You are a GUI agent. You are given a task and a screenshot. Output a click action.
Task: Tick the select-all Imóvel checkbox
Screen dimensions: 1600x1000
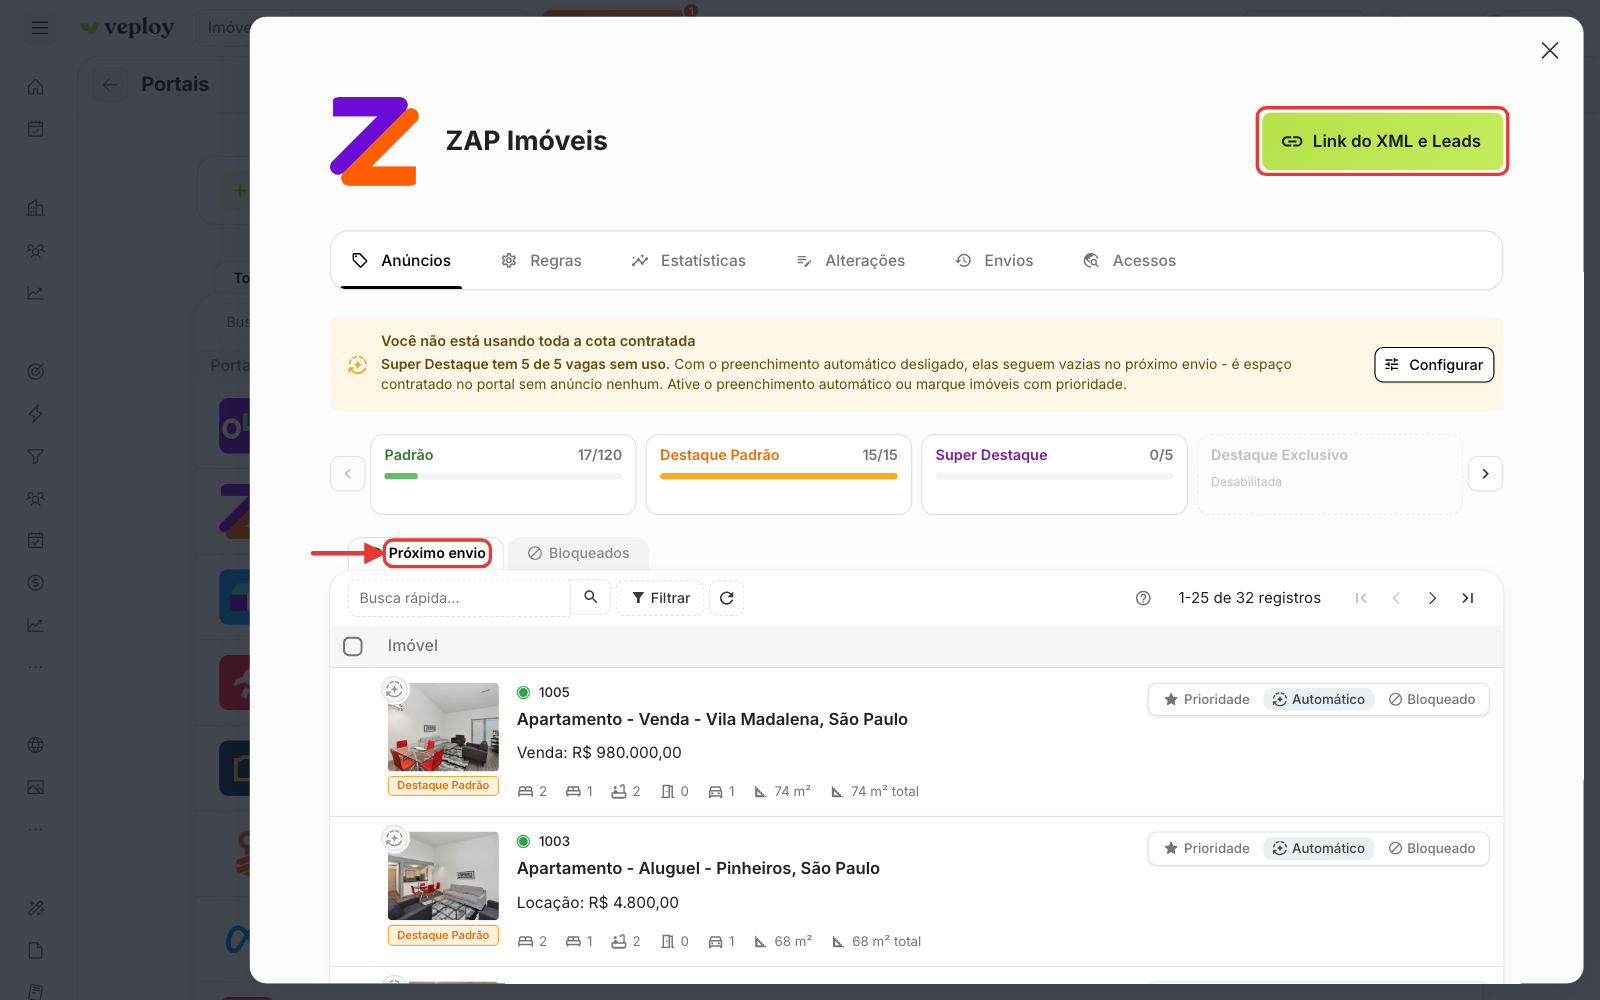(353, 646)
